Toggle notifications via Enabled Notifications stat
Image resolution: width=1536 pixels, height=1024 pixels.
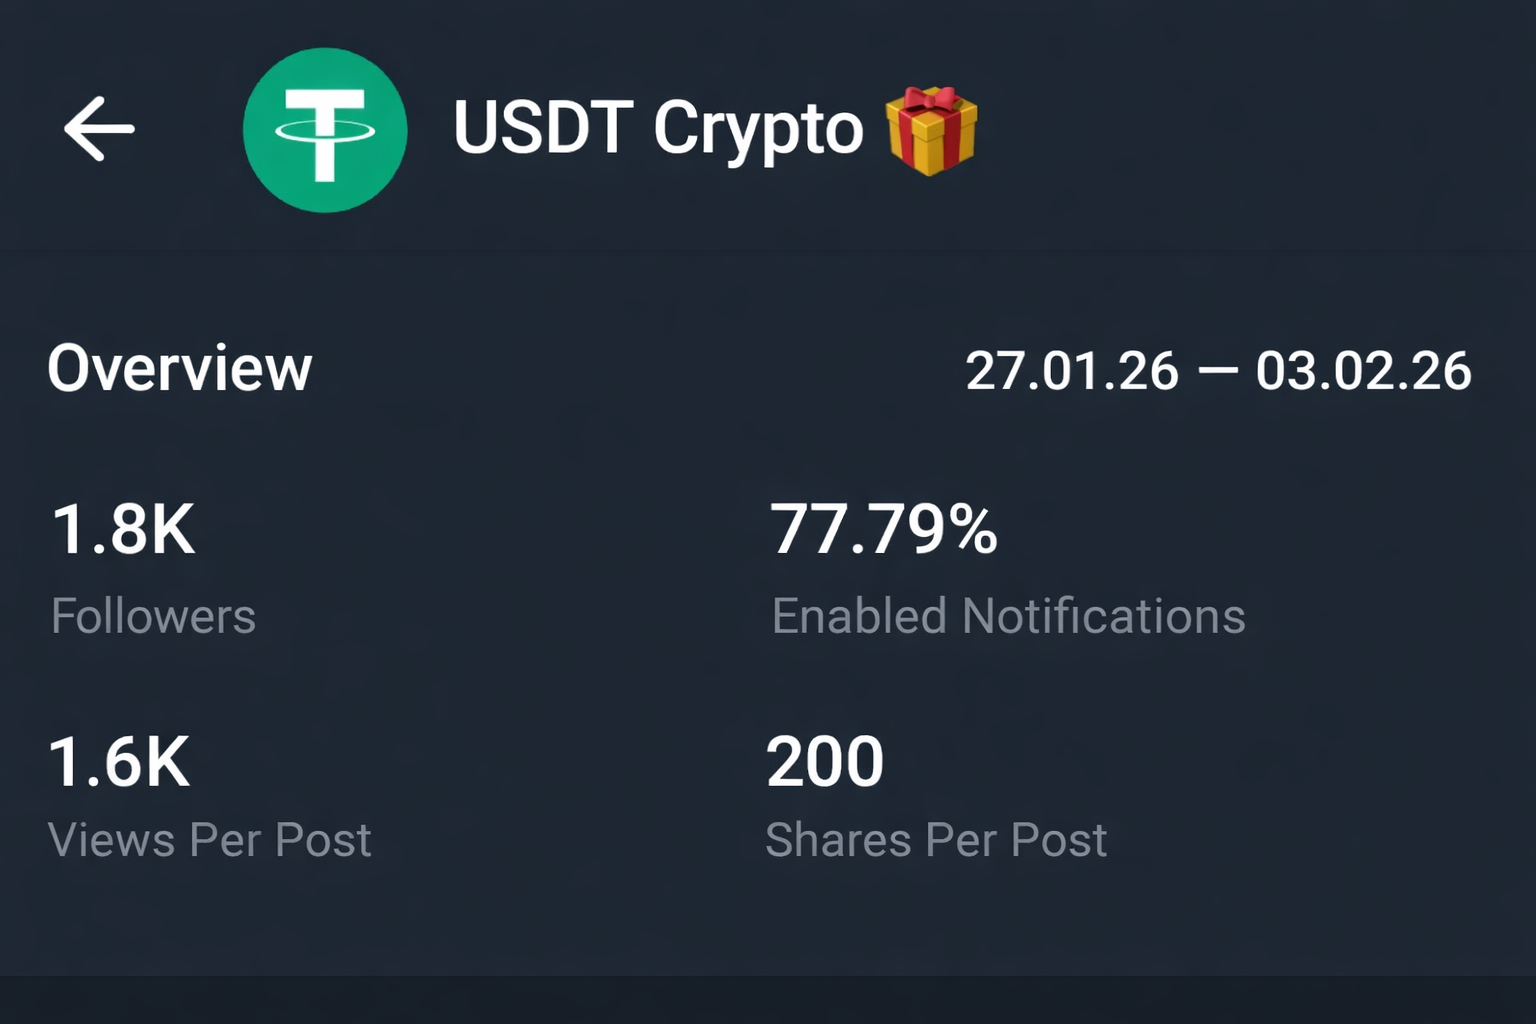1007,616
